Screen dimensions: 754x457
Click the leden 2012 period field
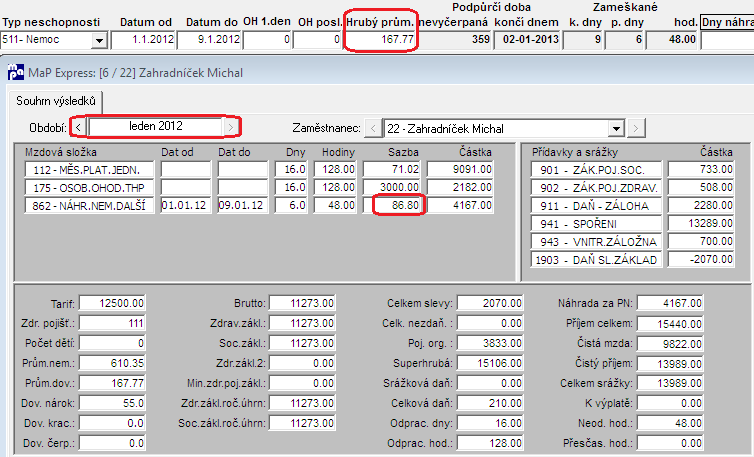coord(155,127)
